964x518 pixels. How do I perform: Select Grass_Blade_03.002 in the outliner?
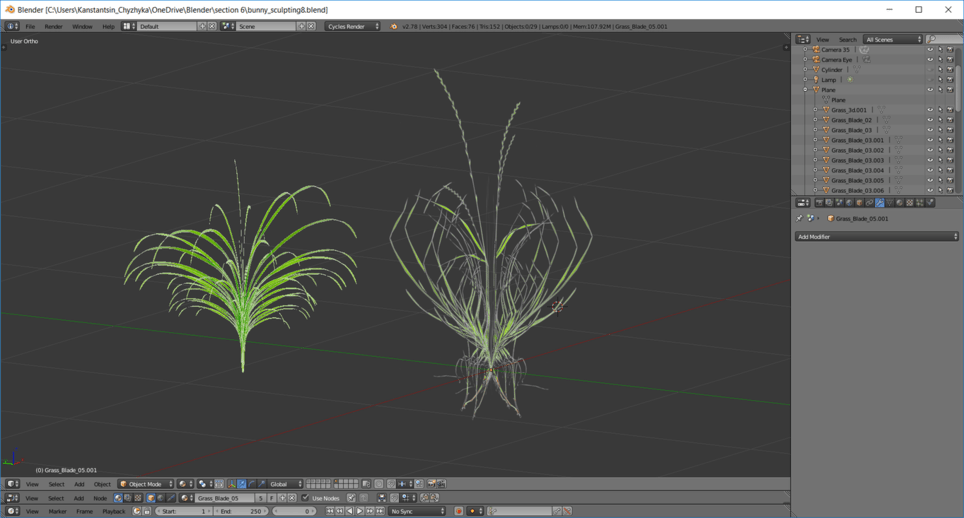[x=858, y=150]
